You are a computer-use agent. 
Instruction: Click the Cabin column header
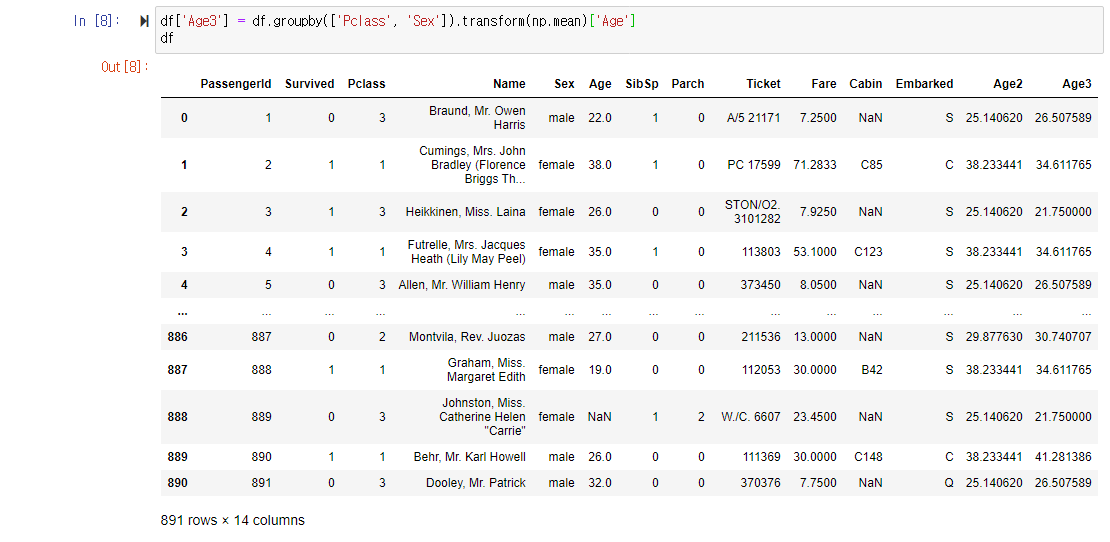866,83
